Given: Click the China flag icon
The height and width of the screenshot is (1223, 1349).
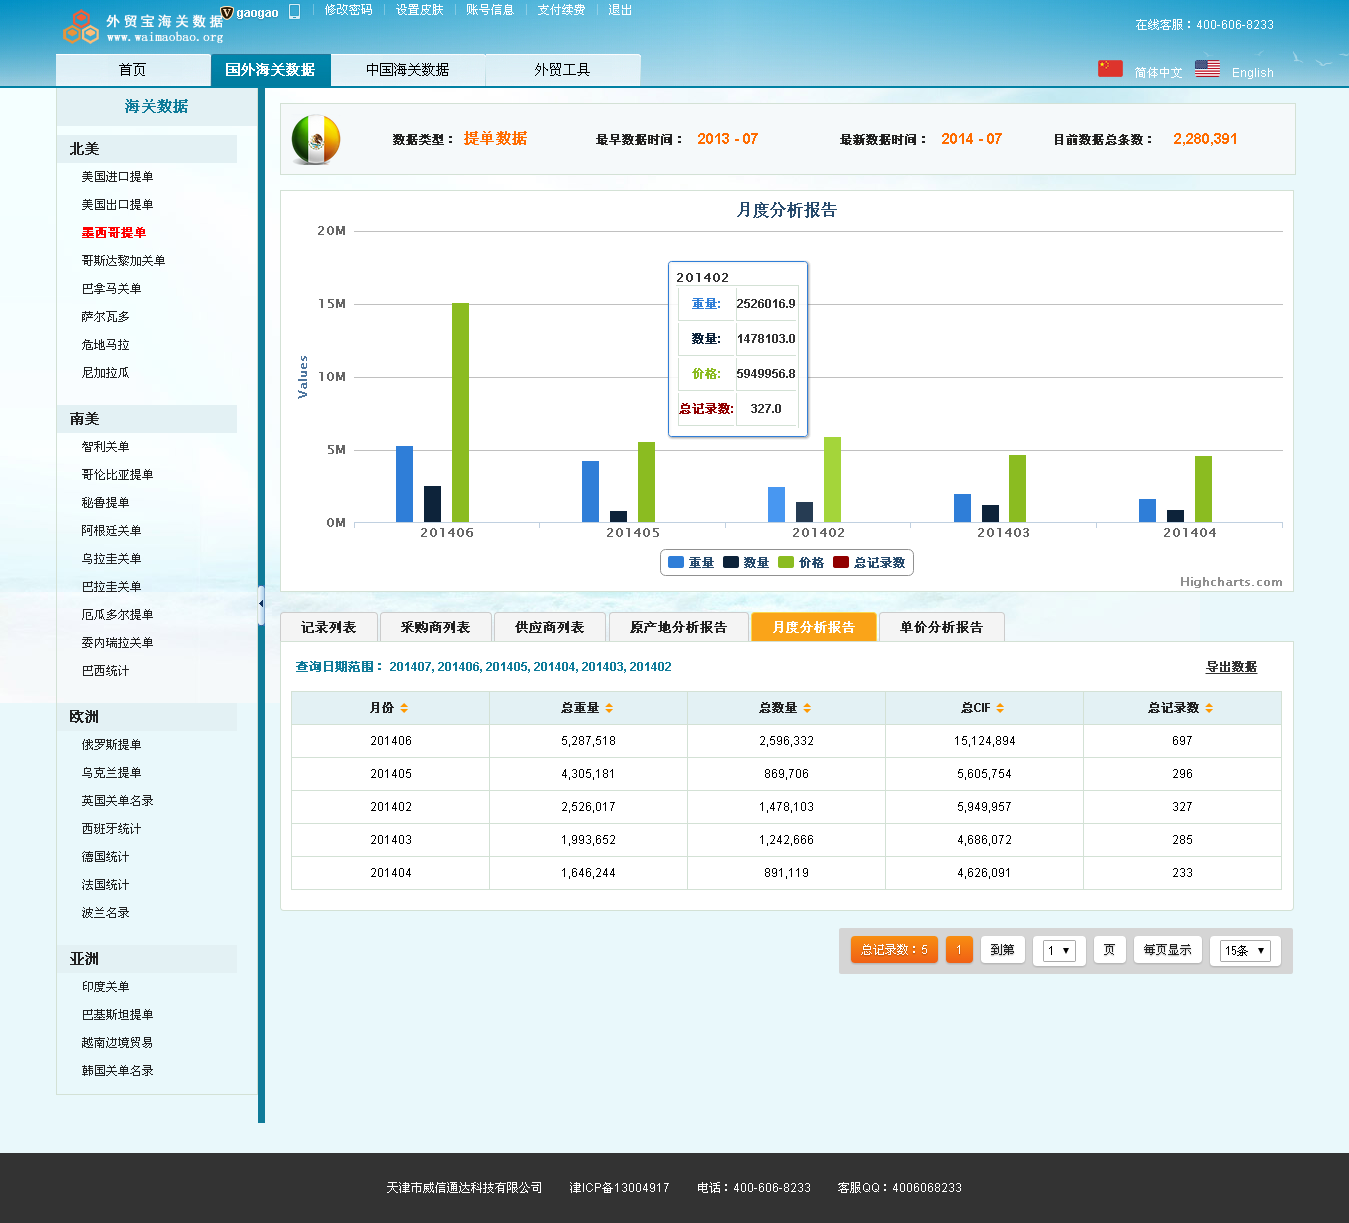Looking at the screenshot, I should 1110,68.
